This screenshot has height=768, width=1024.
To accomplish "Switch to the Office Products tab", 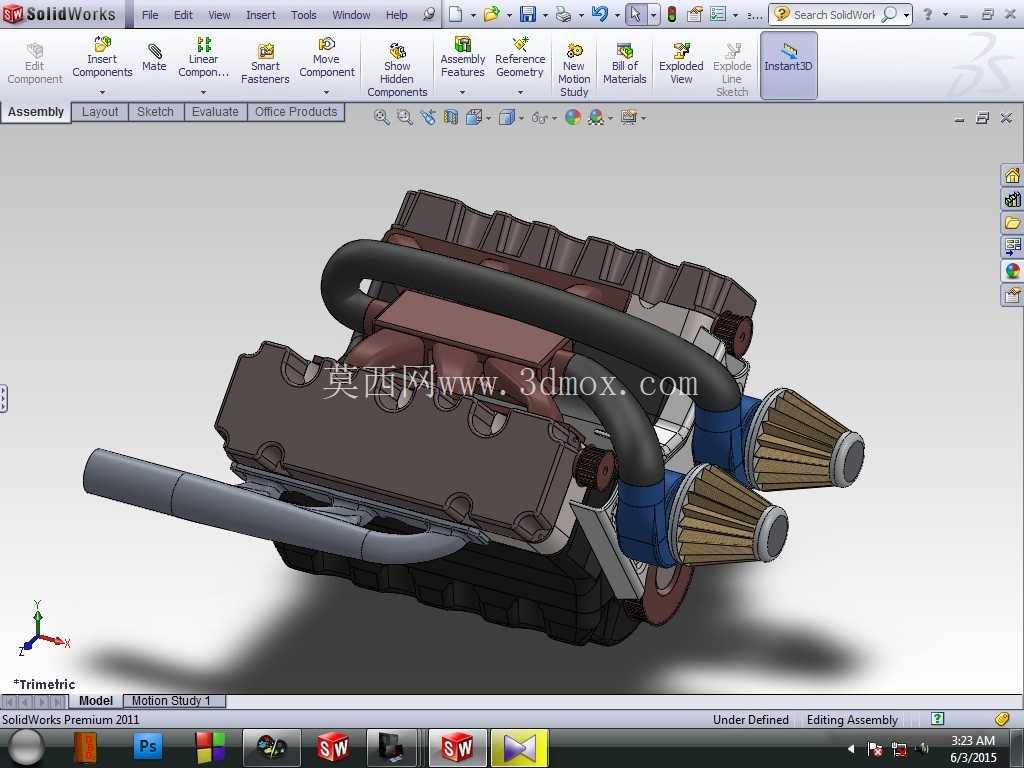I will coord(296,112).
